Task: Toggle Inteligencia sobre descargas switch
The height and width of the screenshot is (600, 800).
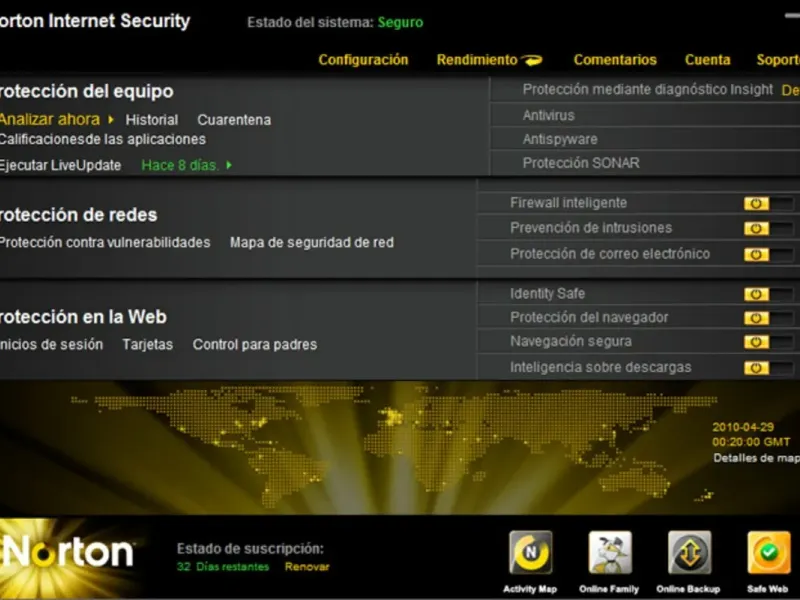Action: pos(768,368)
